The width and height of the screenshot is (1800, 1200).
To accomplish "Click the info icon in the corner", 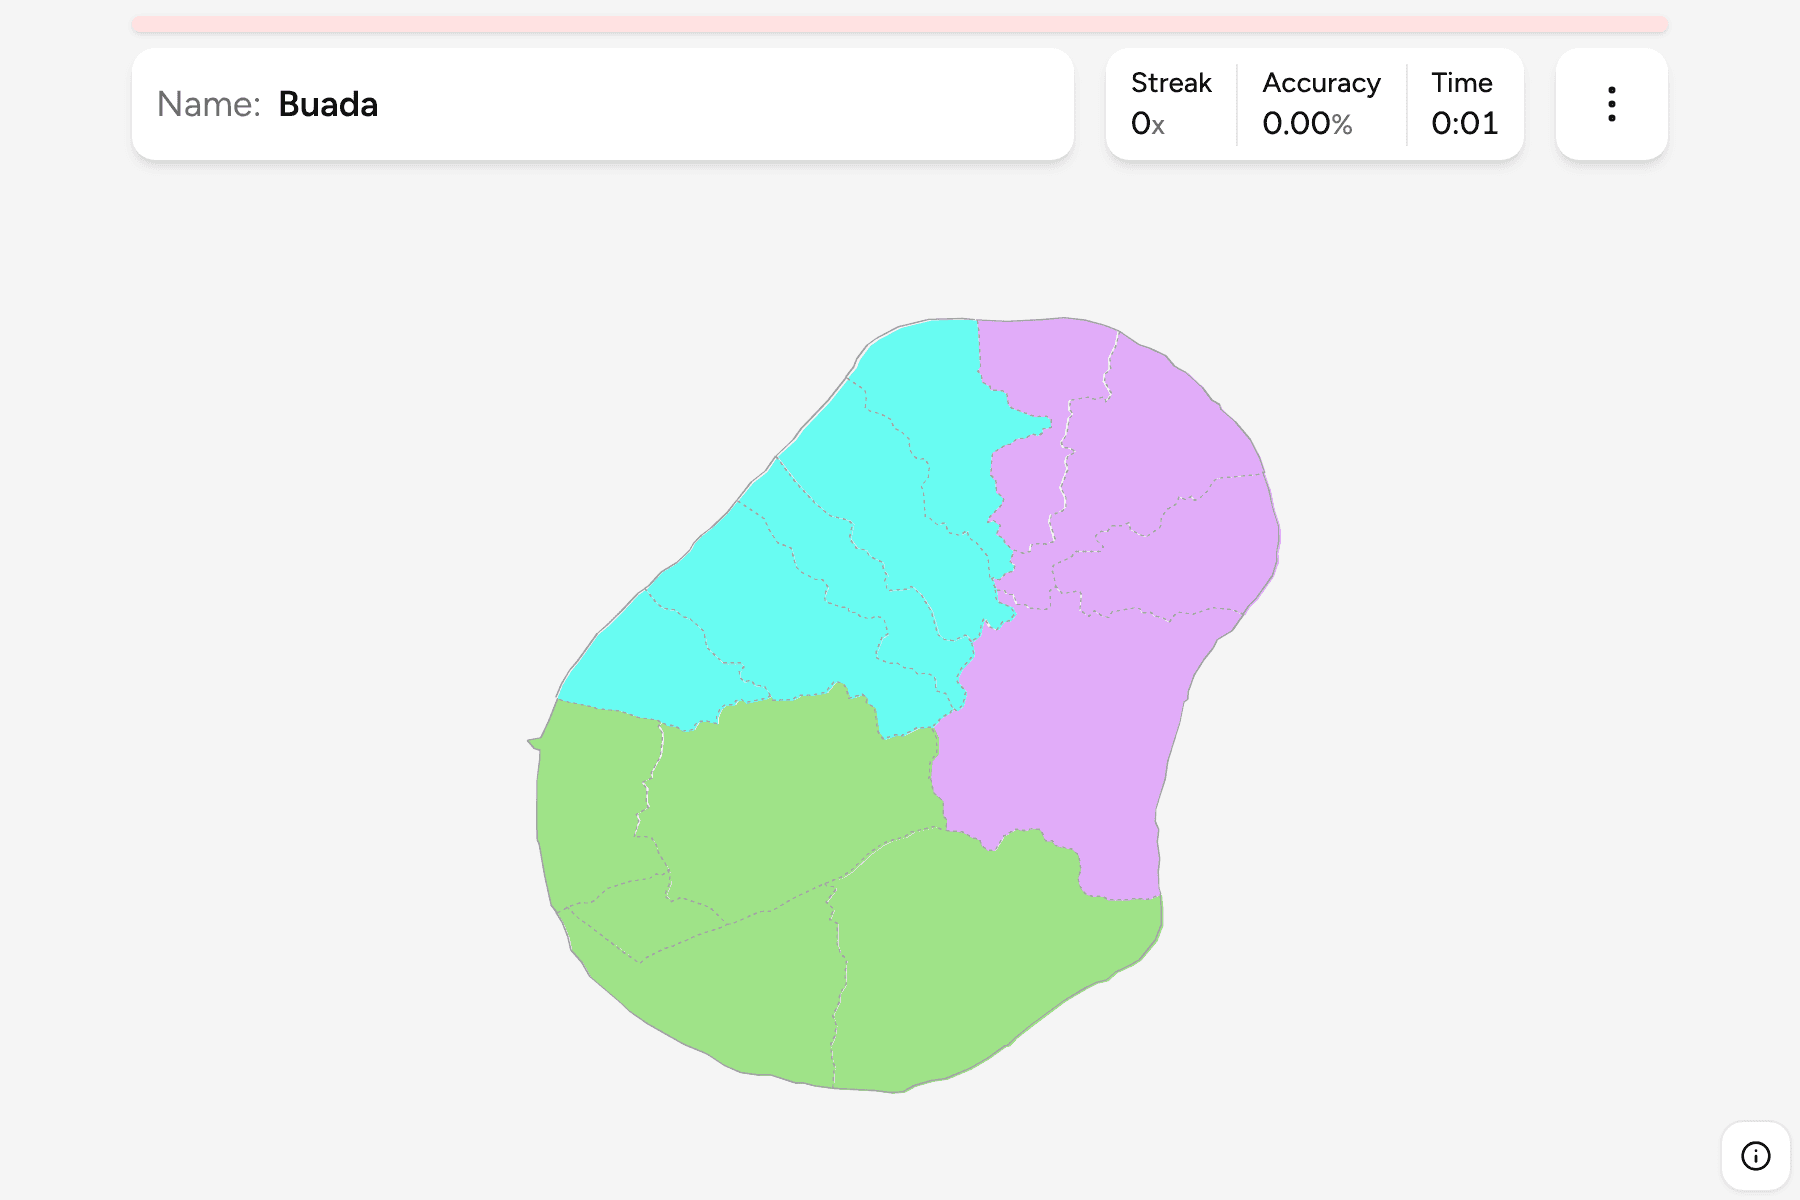I will pyautogui.click(x=1755, y=1156).
